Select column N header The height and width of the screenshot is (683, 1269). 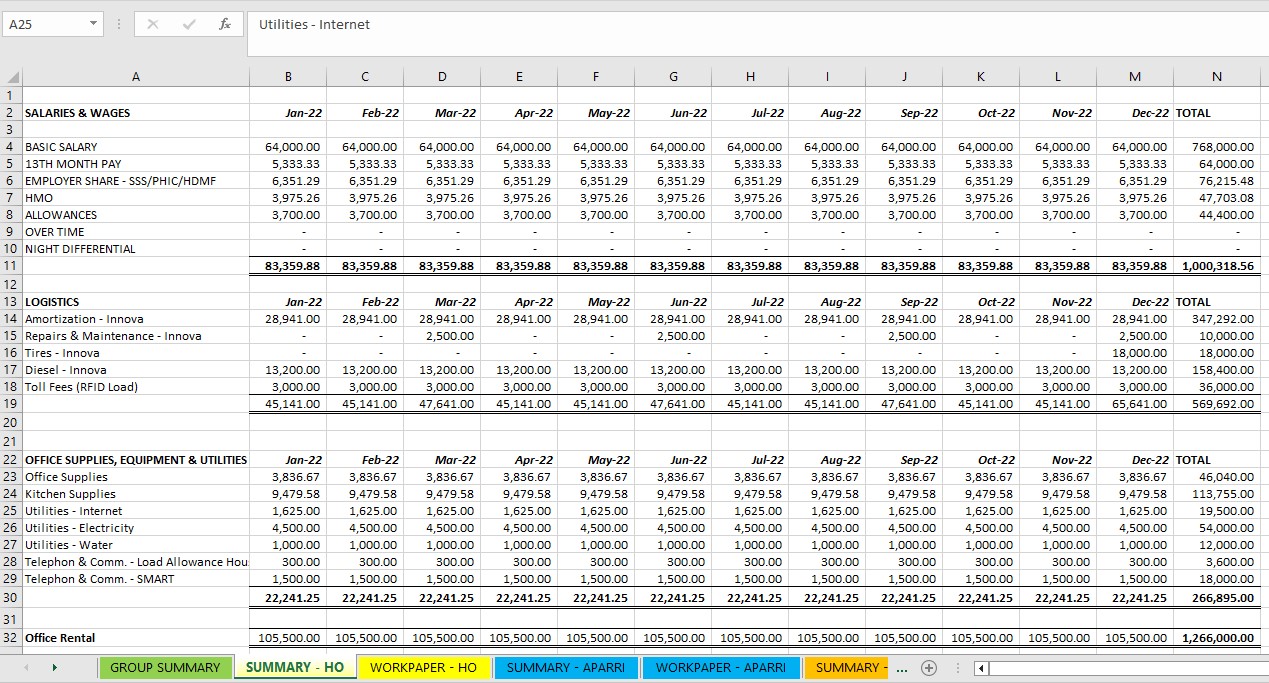click(1216, 77)
